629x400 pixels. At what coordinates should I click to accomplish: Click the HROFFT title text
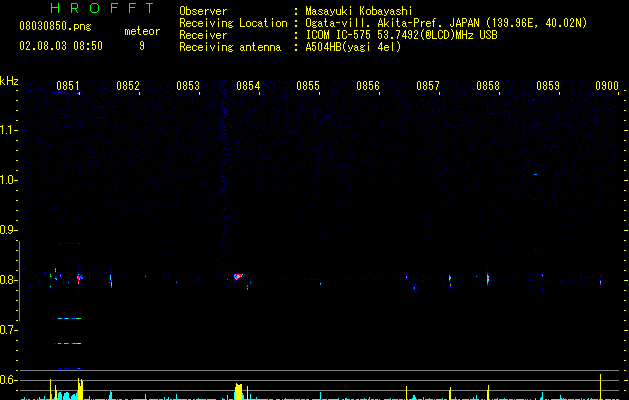pyautogui.click(x=103, y=8)
